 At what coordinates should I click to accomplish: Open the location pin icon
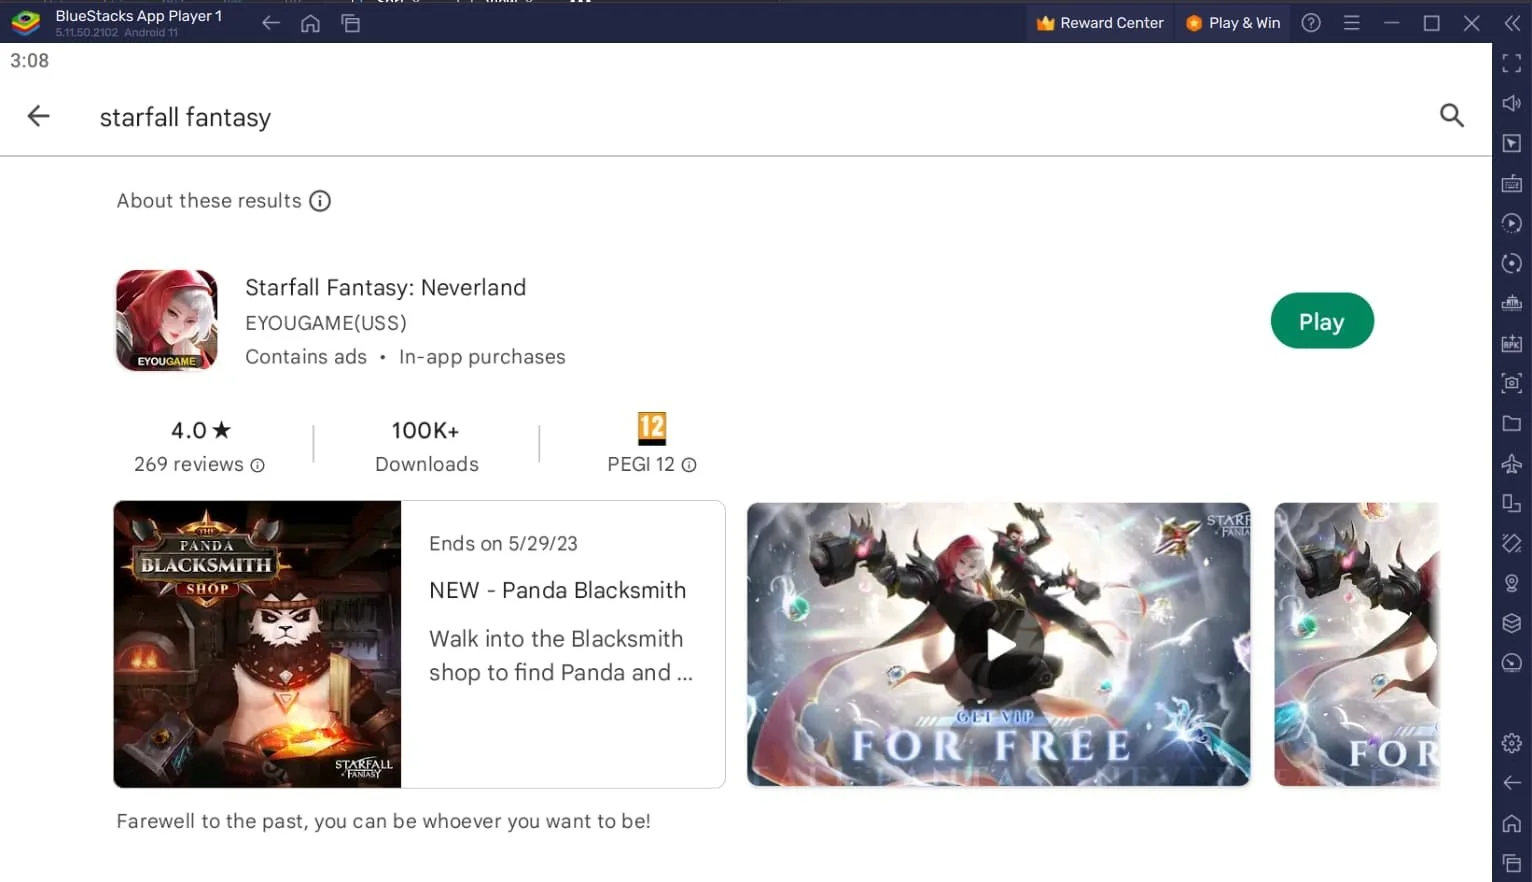[x=1512, y=583]
